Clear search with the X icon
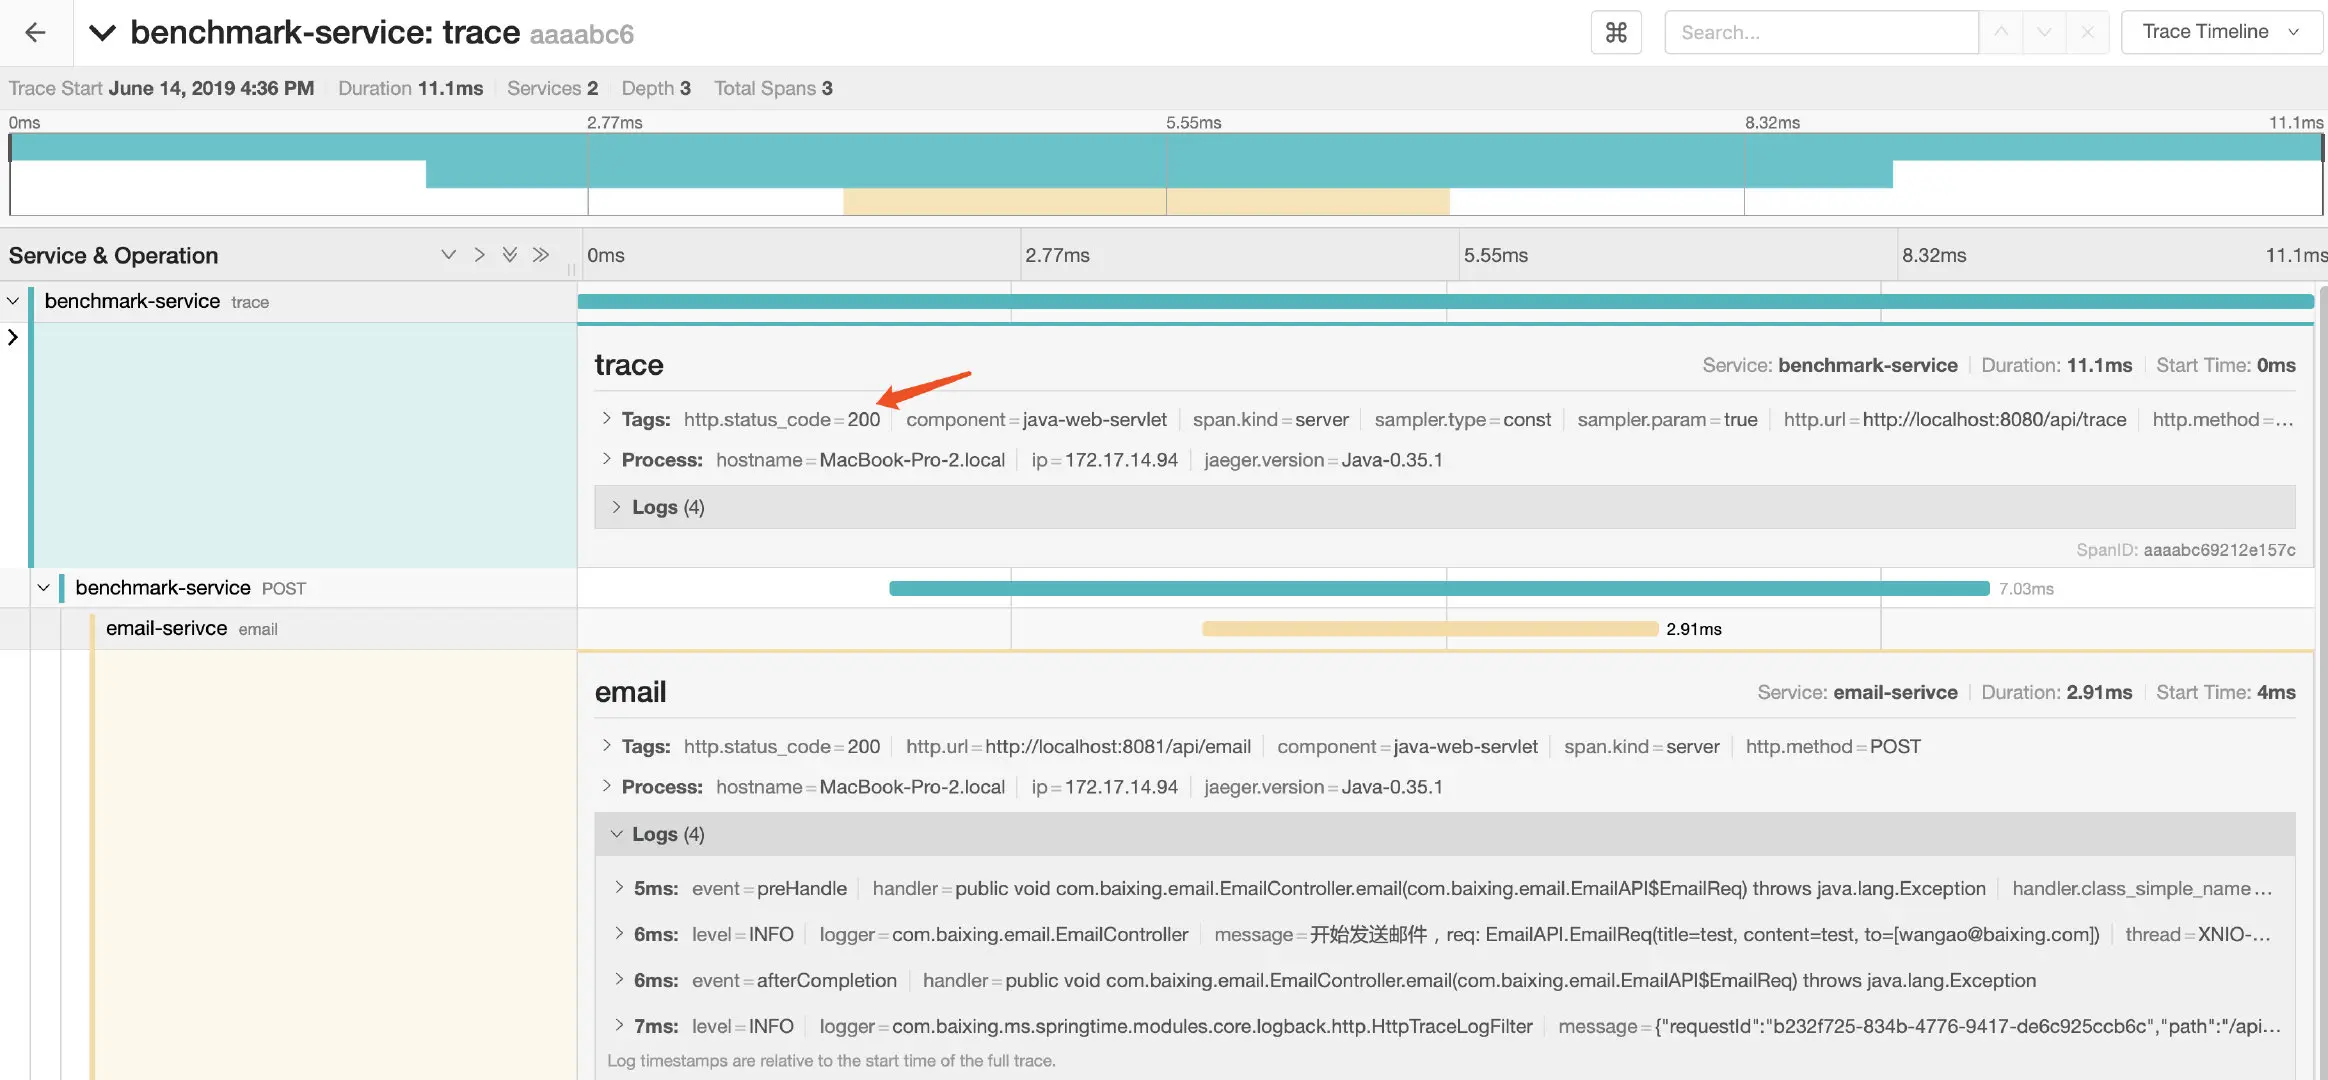The height and width of the screenshot is (1080, 2328). point(2087,32)
